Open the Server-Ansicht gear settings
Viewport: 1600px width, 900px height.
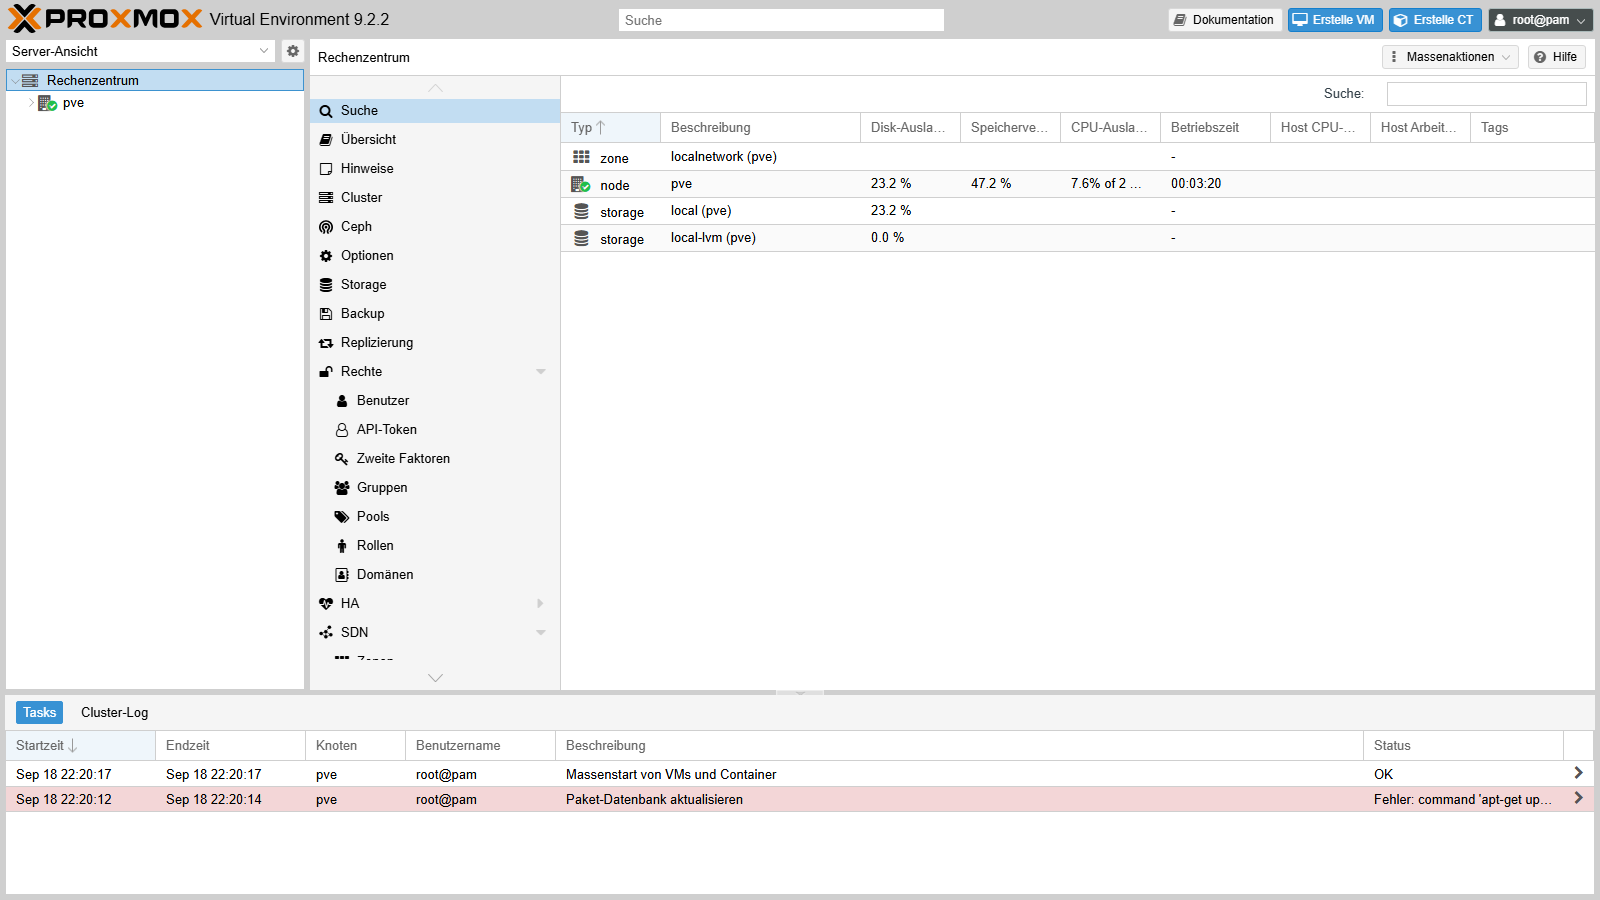point(292,51)
